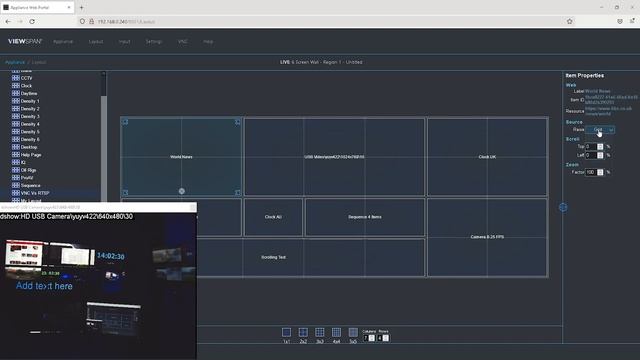Click the Columns value field
The width and height of the screenshot is (640, 360).
click(x=366, y=338)
